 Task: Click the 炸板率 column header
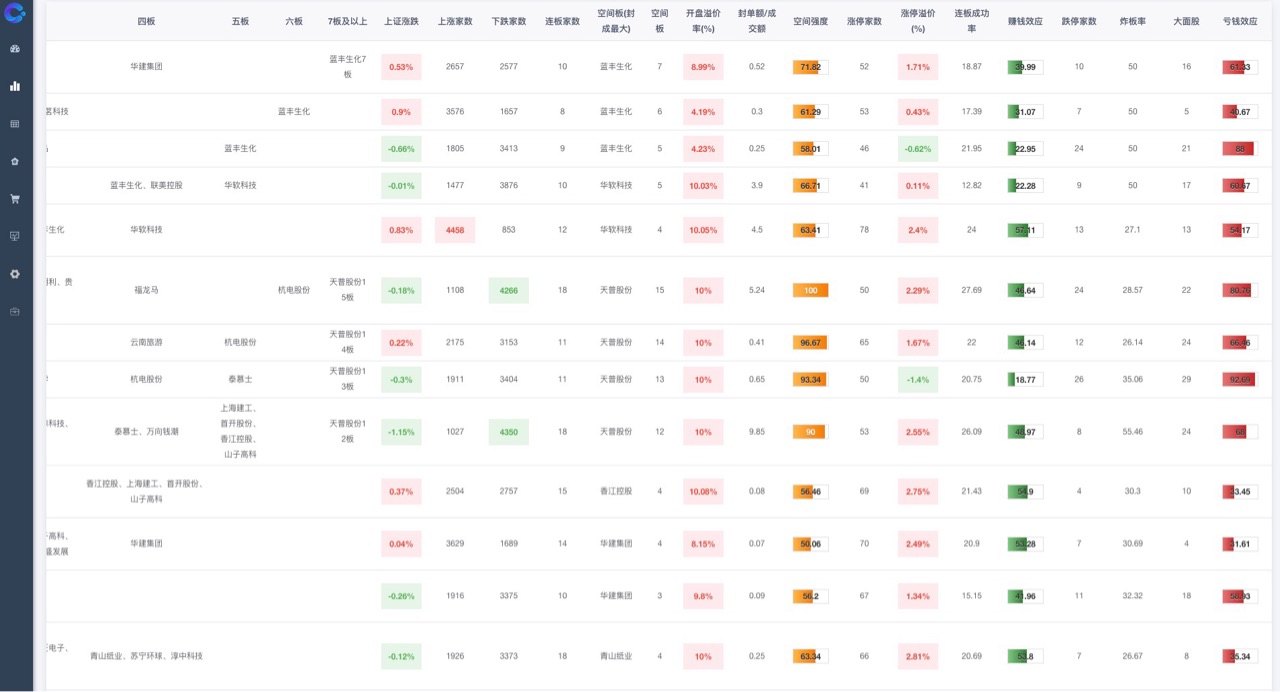click(1133, 21)
